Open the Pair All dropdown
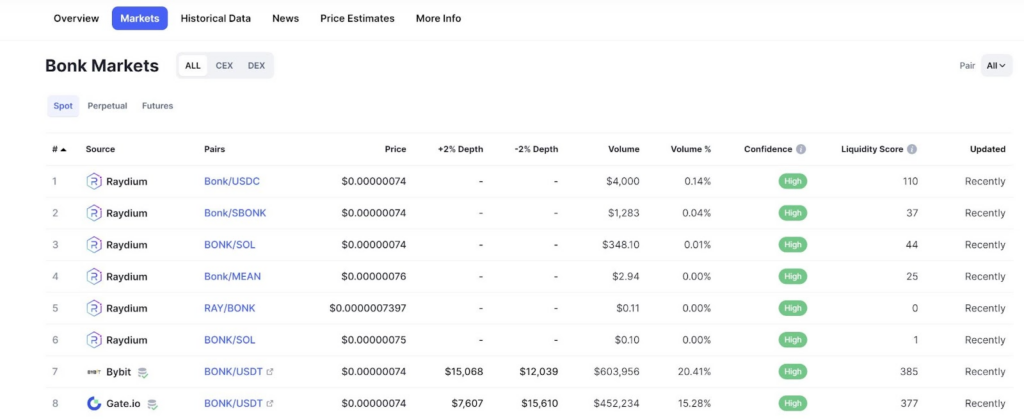The image size is (1024, 419). [996, 65]
